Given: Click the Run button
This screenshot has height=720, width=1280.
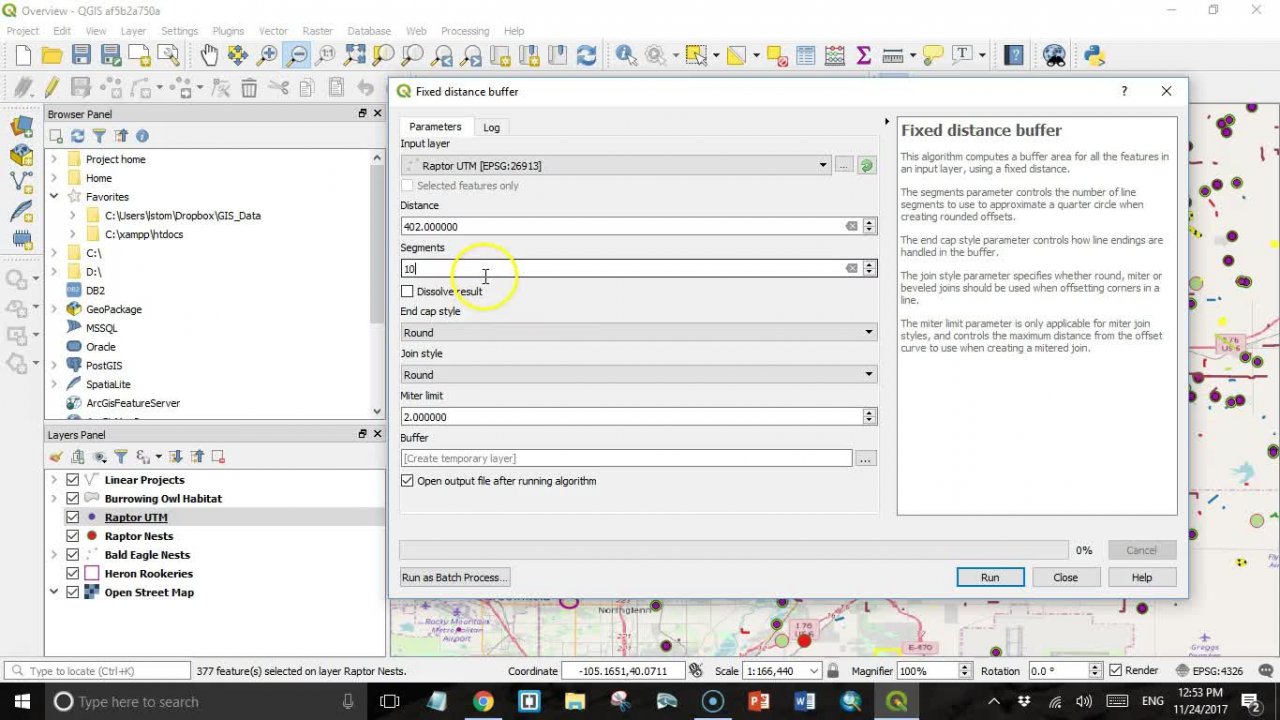Looking at the screenshot, I should (989, 577).
